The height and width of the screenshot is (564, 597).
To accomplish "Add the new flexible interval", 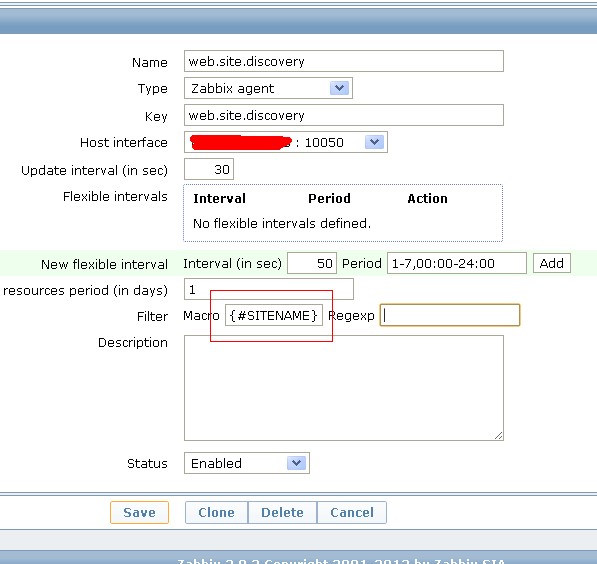I will (552, 263).
